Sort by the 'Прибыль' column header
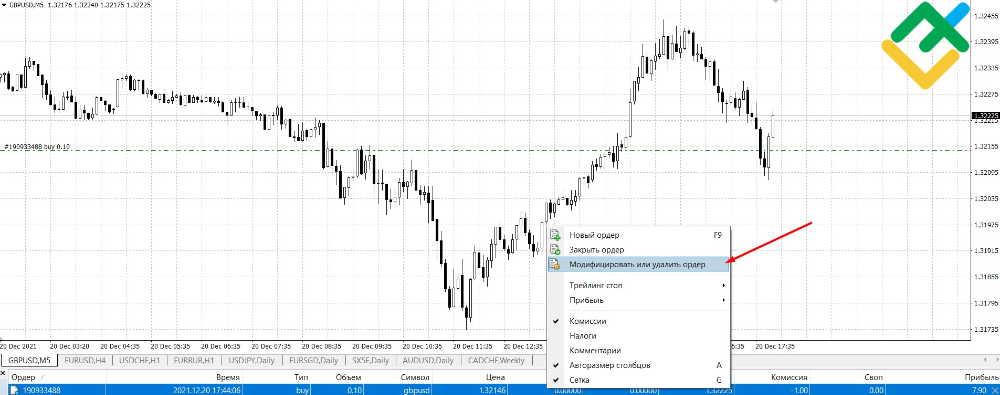The image size is (1000, 395). pos(944,378)
